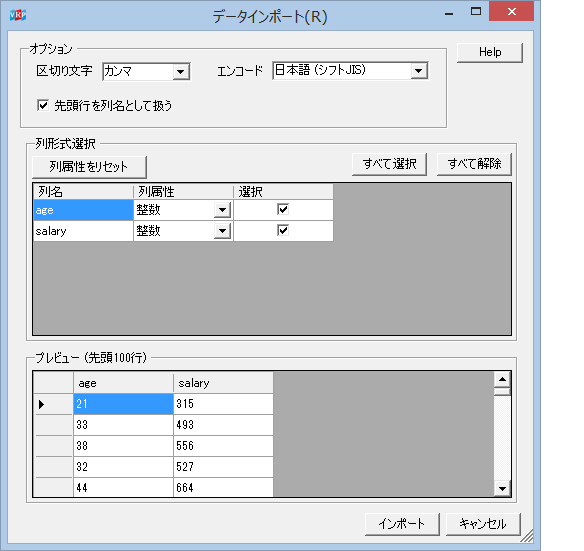Click the 列属性をリセット button
This screenshot has width=584, height=551.
89,167
